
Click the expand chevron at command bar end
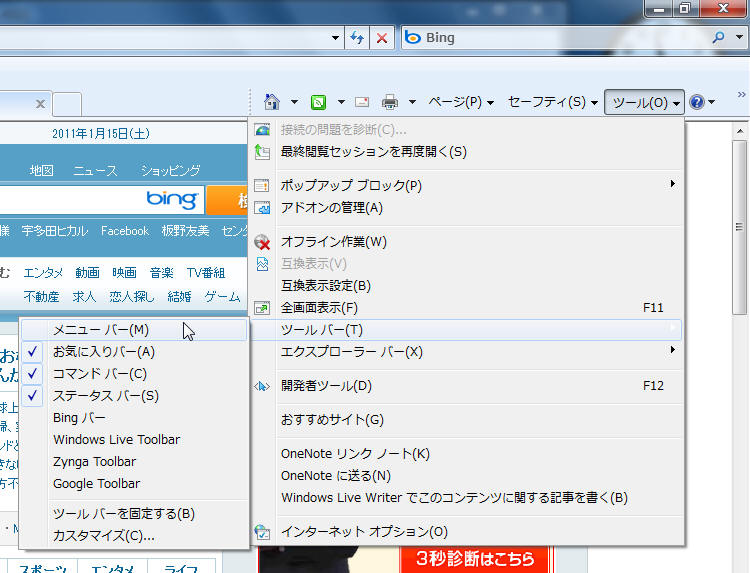pyautogui.click(x=741, y=95)
